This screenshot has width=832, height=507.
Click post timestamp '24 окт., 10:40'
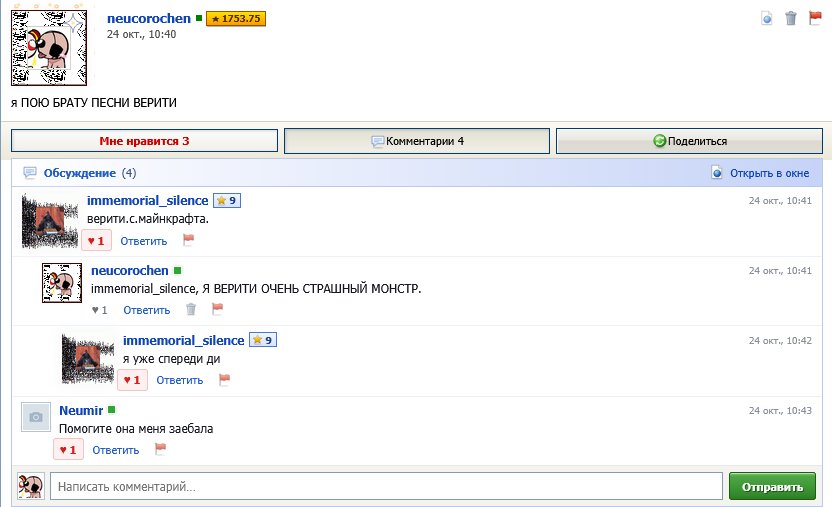tap(141, 34)
